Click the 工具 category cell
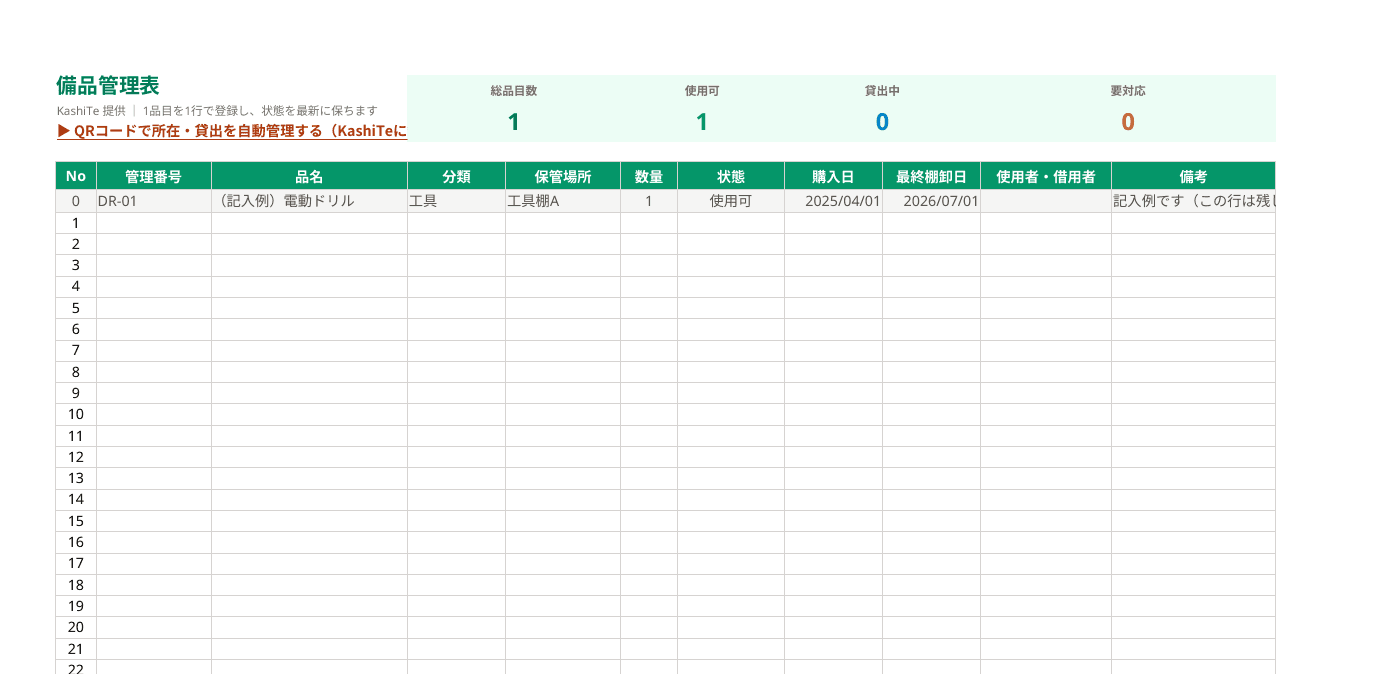Screen dimensions: 1373x674 point(457,201)
